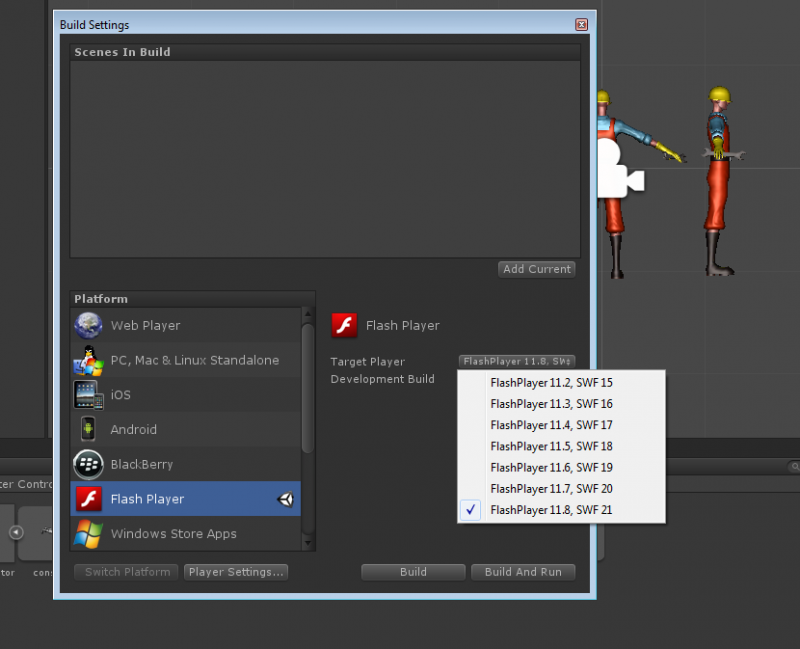Viewport: 800px width, 649px height.
Task: Close the Build Settings window
Action: pos(581,24)
